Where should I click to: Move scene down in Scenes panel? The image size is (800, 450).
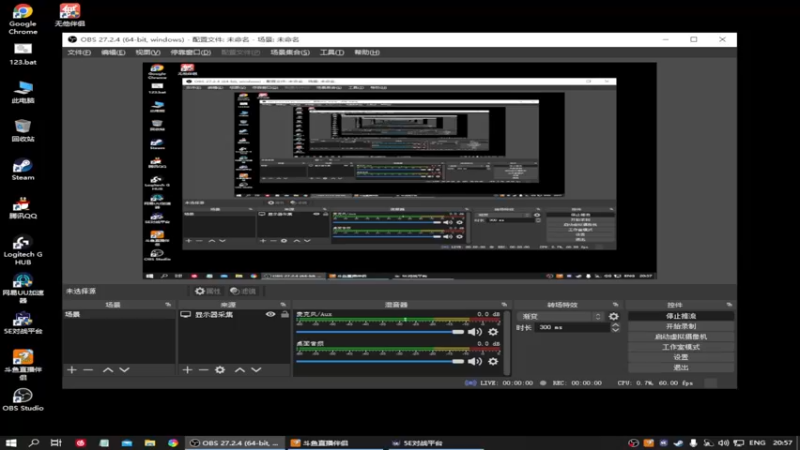point(124,370)
